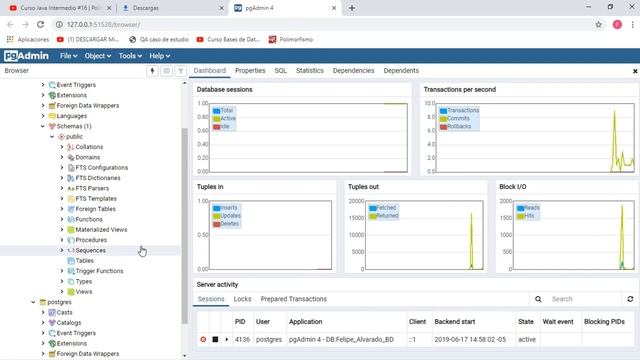Select the Tables tree node
This screenshot has height=360, width=640.
pyautogui.click(x=84, y=261)
